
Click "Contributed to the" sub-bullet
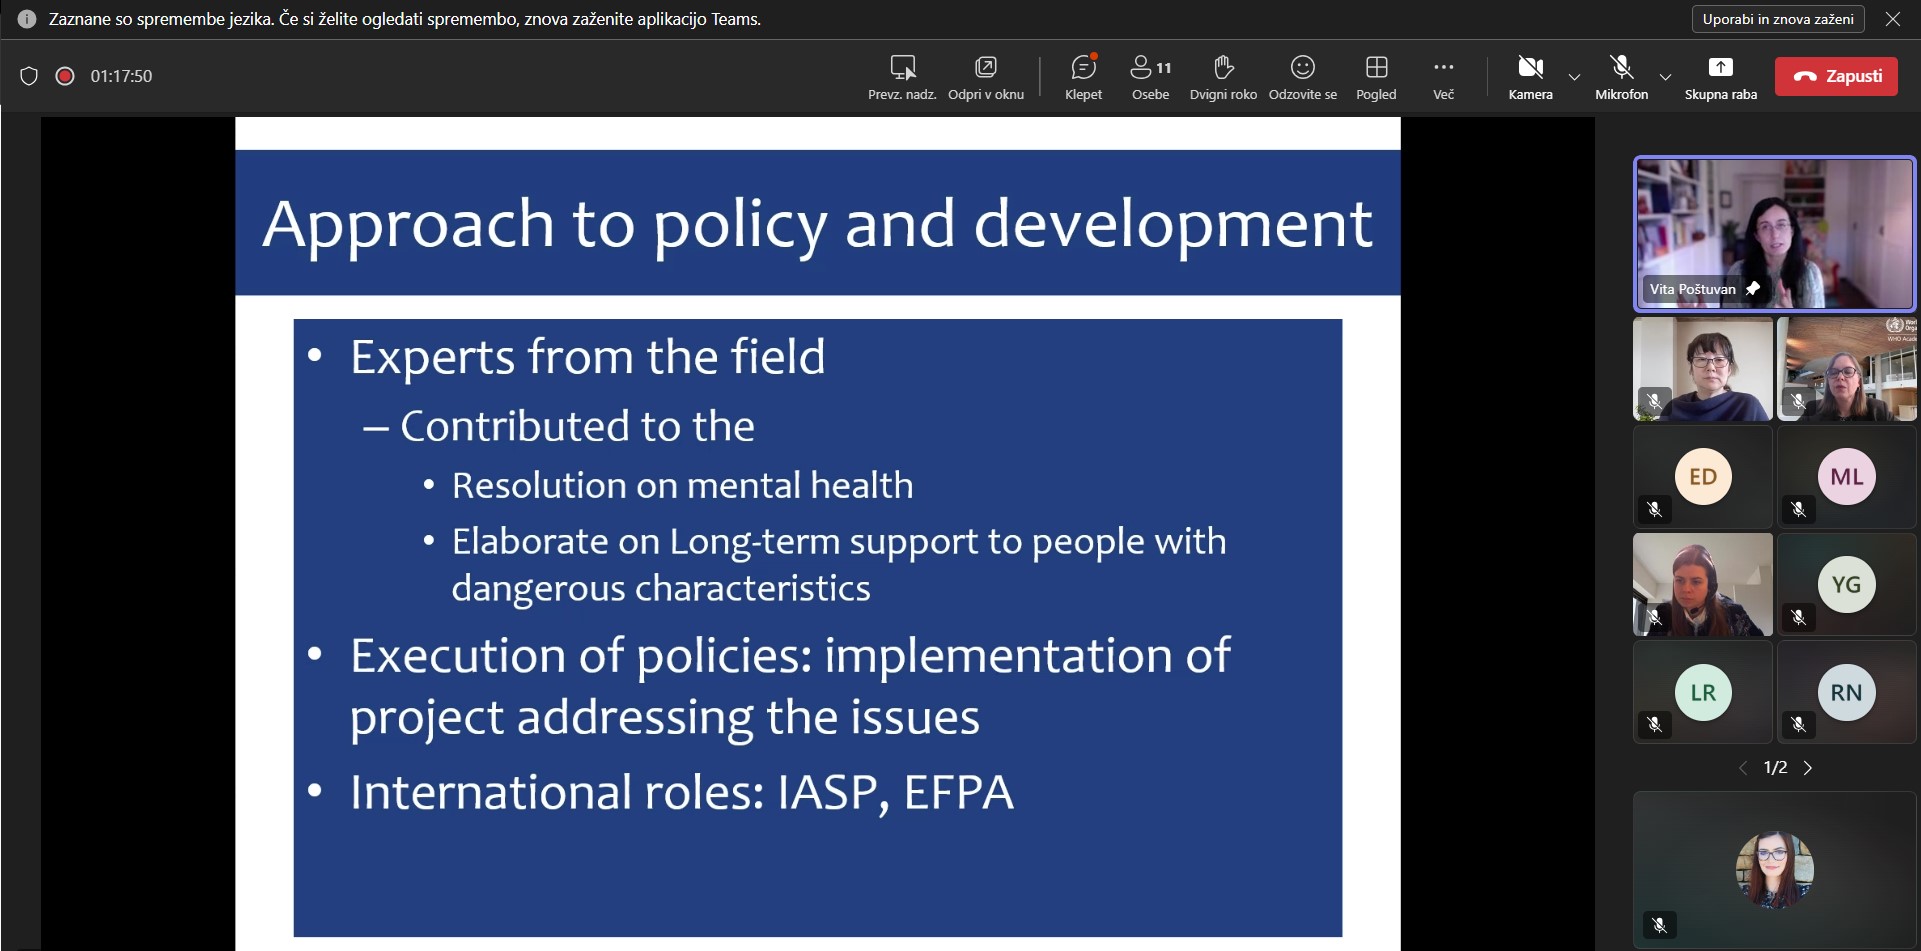click(x=577, y=427)
